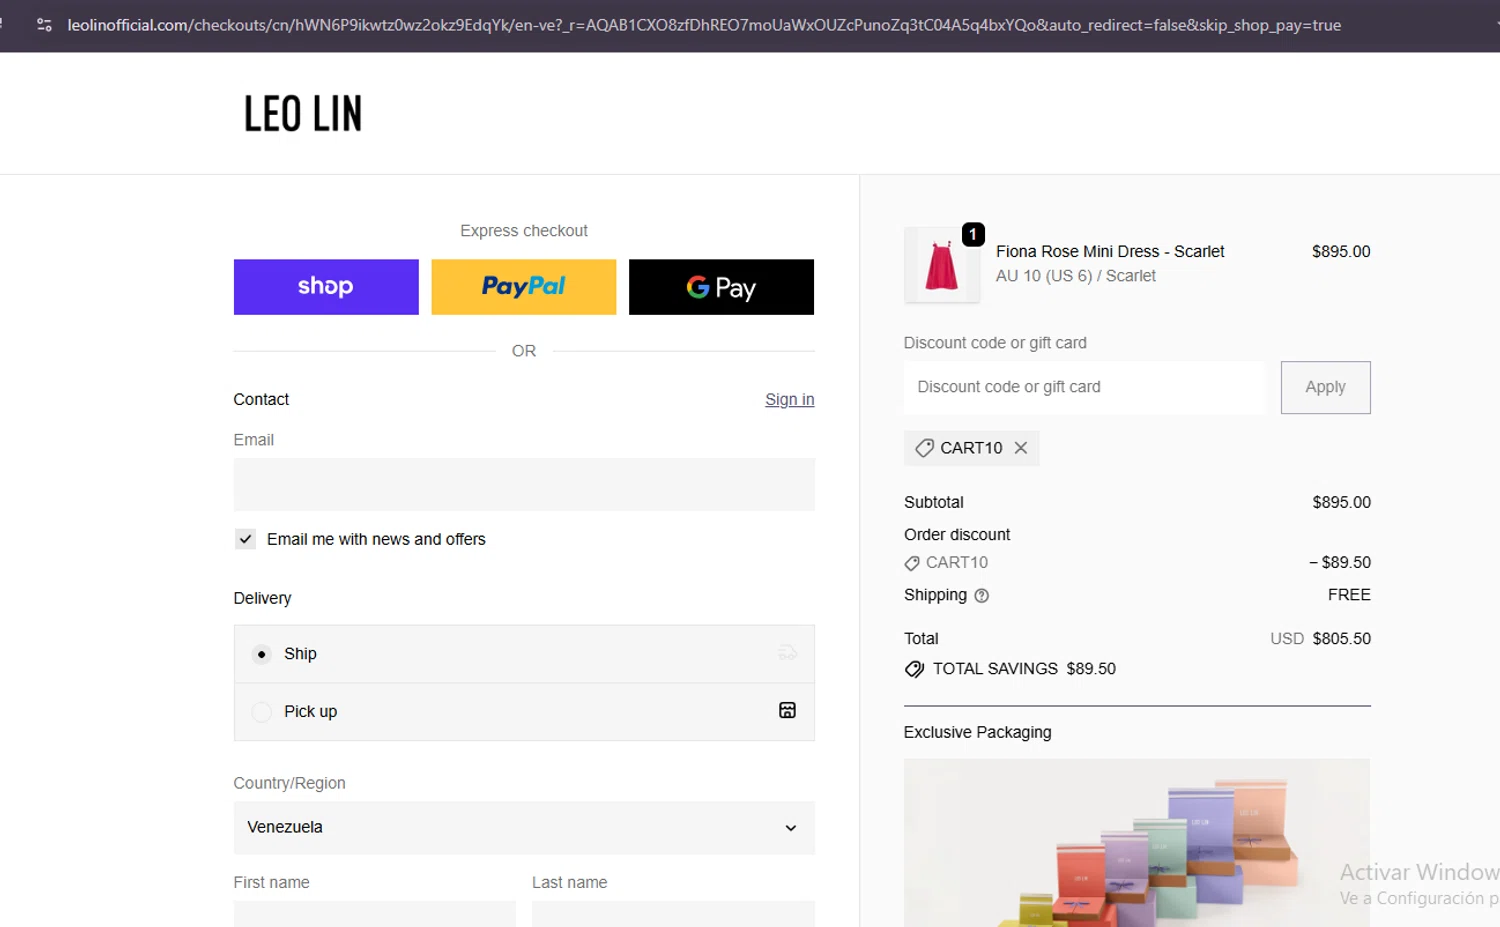Click the Total Savings tag icon

coord(914,669)
